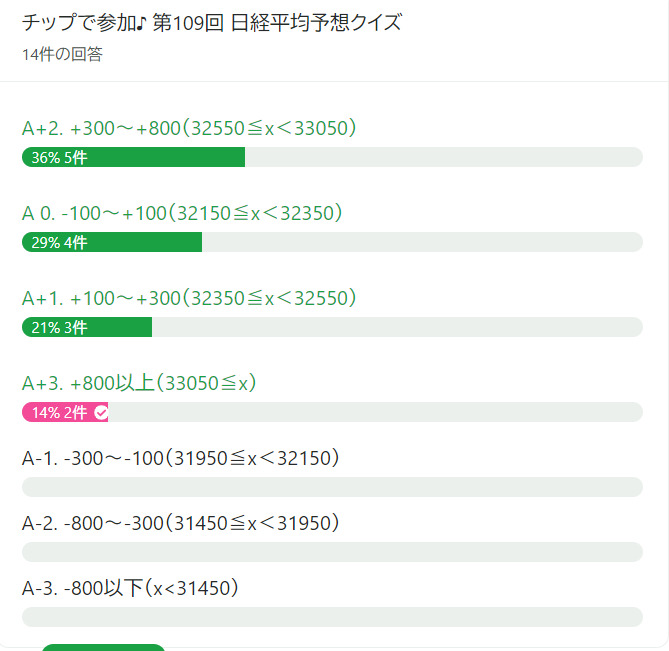Click the empty result bar under A-2
The width and height of the screenshot is (669, 651).
[x=332, y=552]
